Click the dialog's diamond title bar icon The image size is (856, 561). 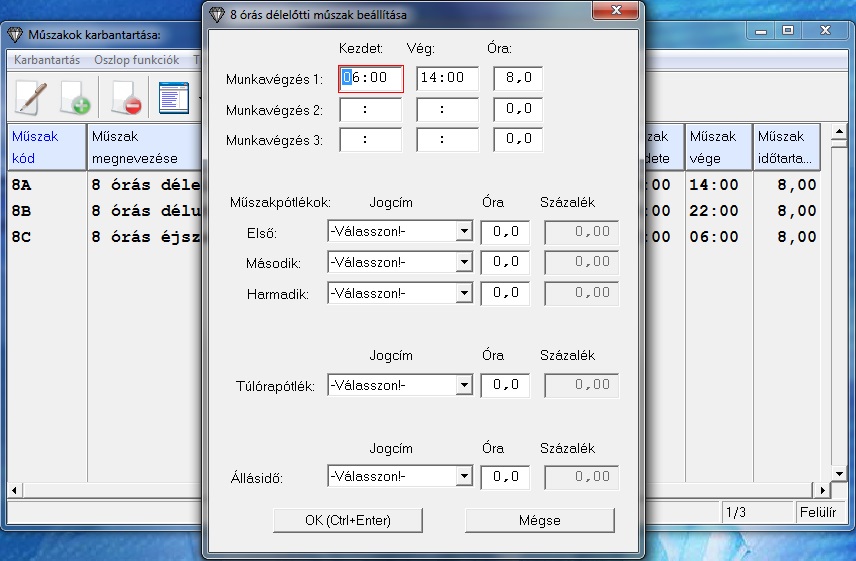coord(217,14)
